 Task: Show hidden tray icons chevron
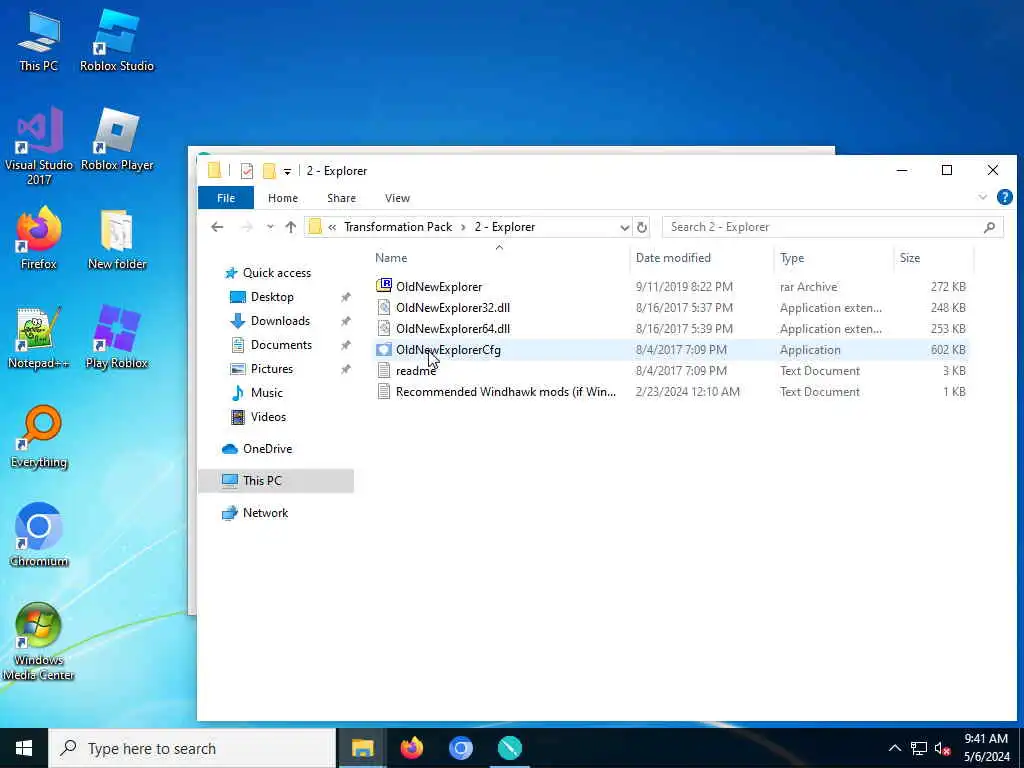point(895,748)
